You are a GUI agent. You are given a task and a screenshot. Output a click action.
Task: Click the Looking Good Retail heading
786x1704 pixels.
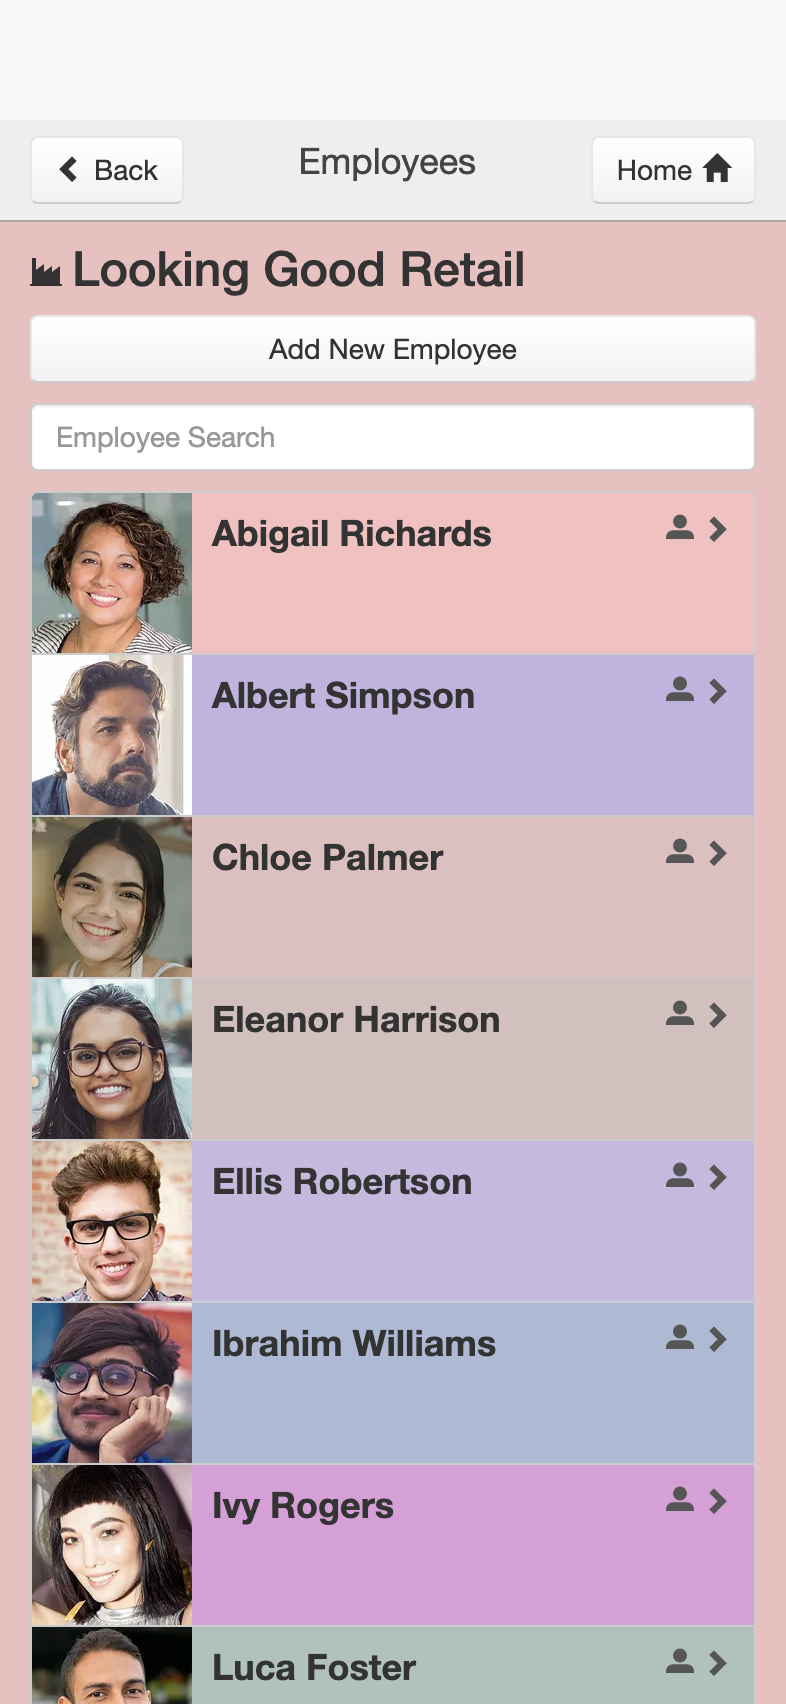tap(299, 270)
